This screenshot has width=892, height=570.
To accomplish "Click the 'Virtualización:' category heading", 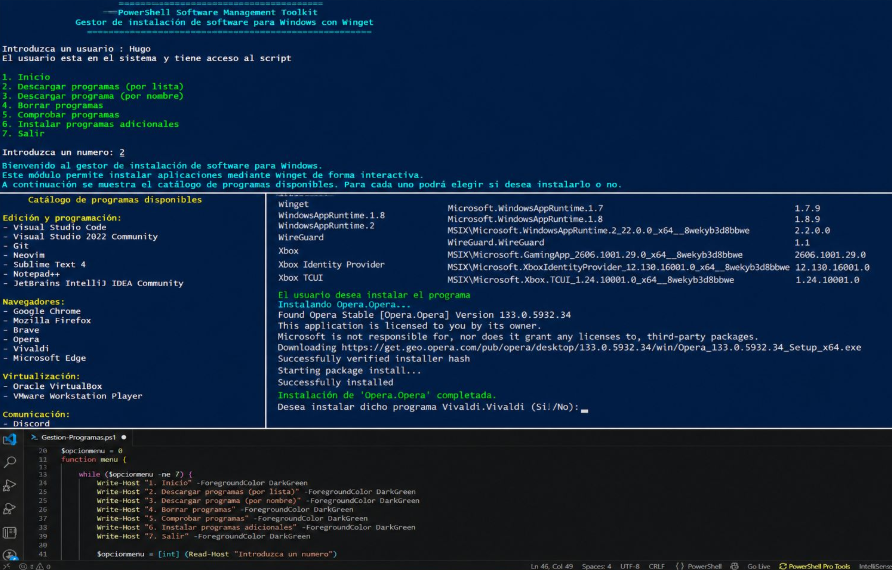I will coord(41,376).
